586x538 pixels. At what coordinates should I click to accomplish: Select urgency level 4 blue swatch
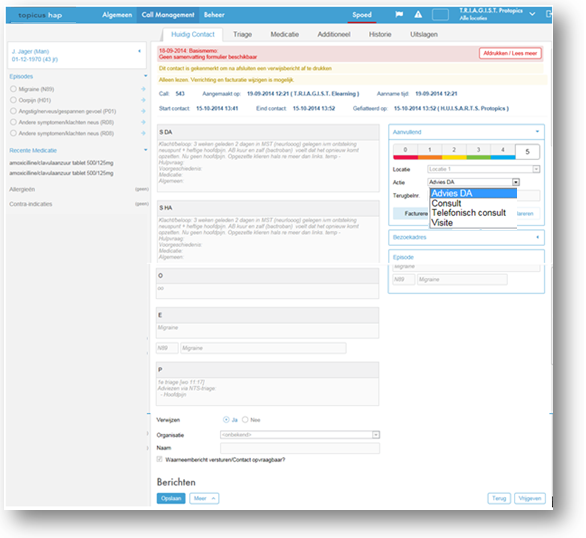503,152
